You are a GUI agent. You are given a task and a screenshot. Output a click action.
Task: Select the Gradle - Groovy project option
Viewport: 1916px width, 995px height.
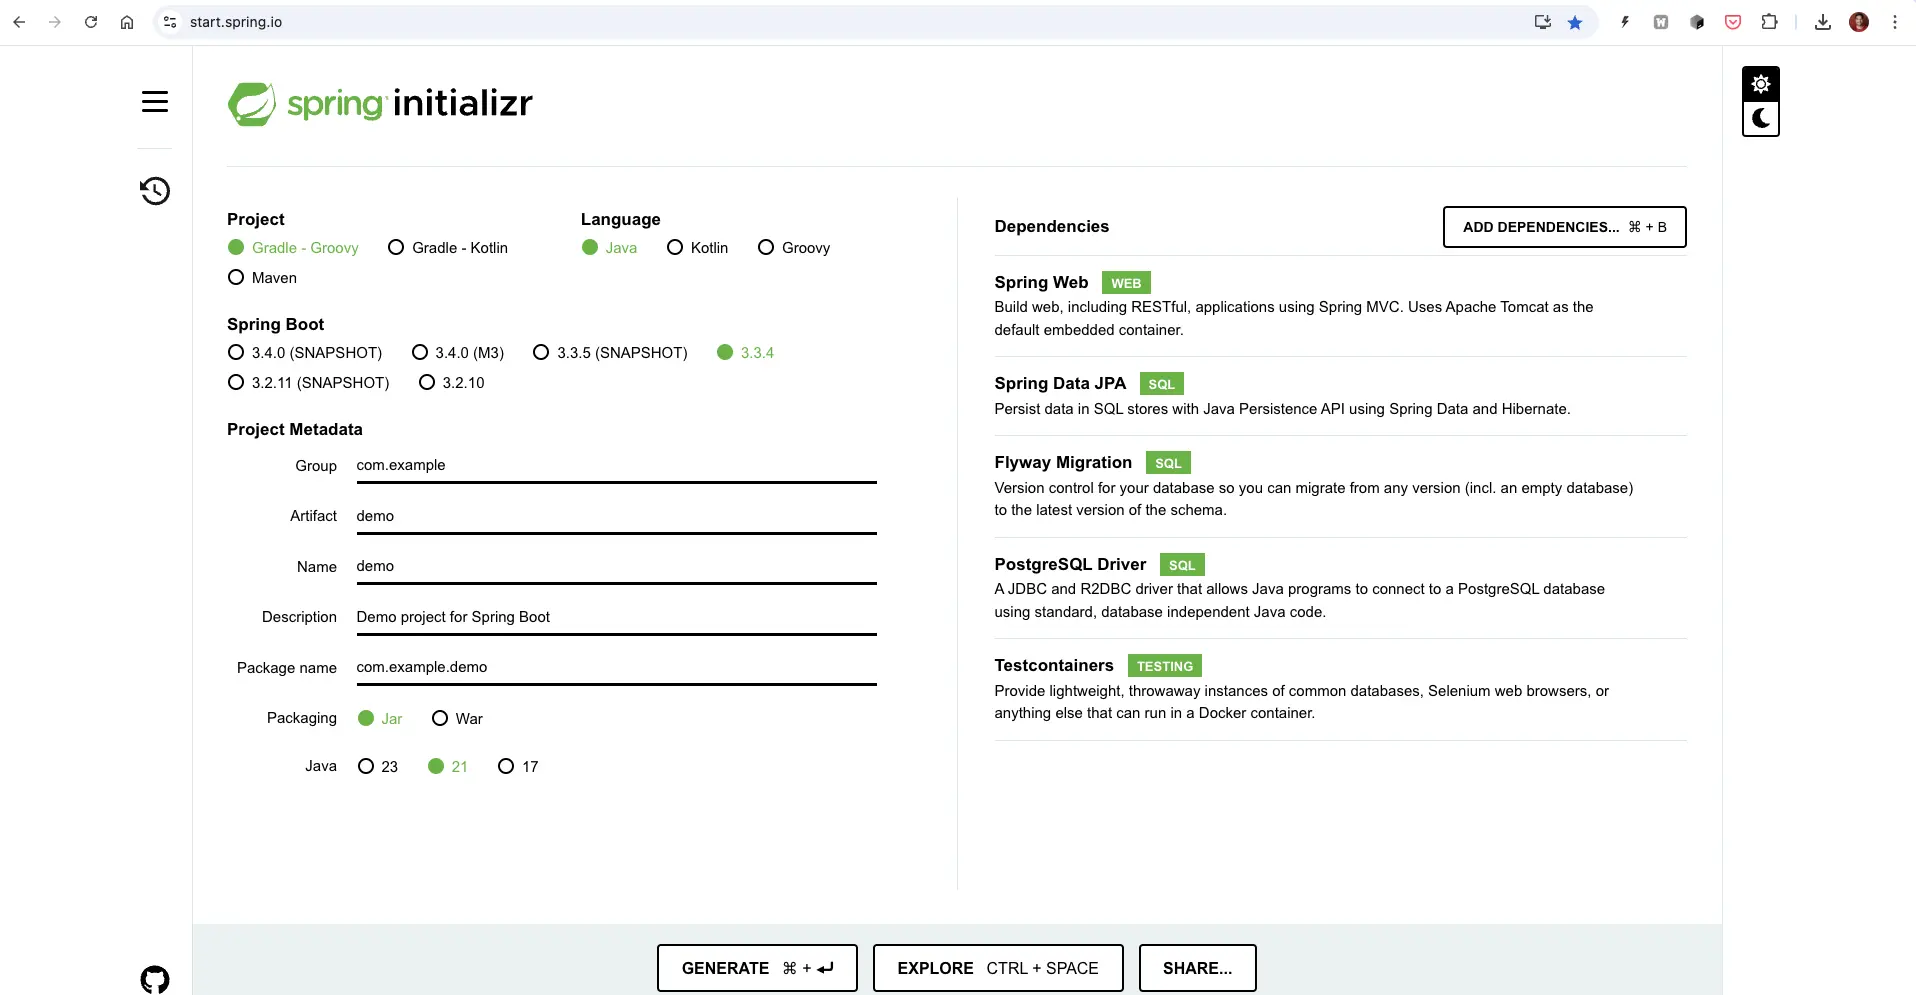point(293,248)
